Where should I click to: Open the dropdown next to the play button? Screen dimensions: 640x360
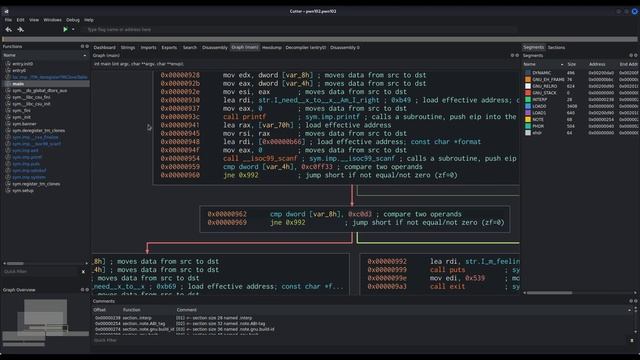(x=73, y=29)
